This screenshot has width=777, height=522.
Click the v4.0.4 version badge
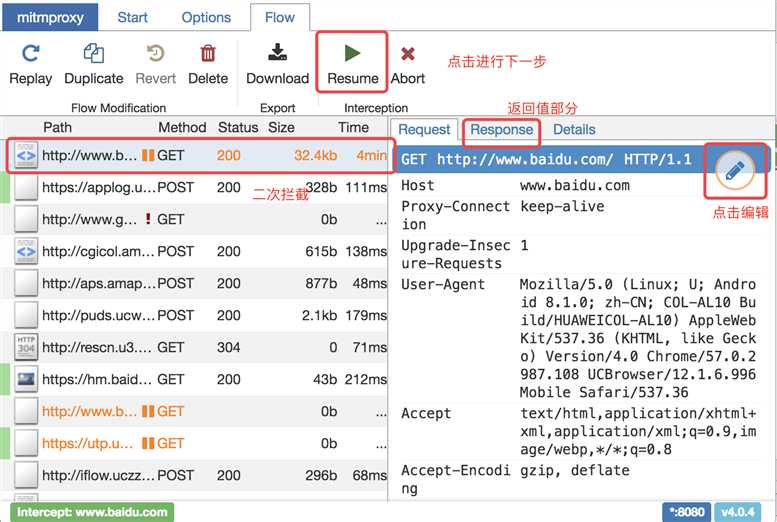point(738,512)
